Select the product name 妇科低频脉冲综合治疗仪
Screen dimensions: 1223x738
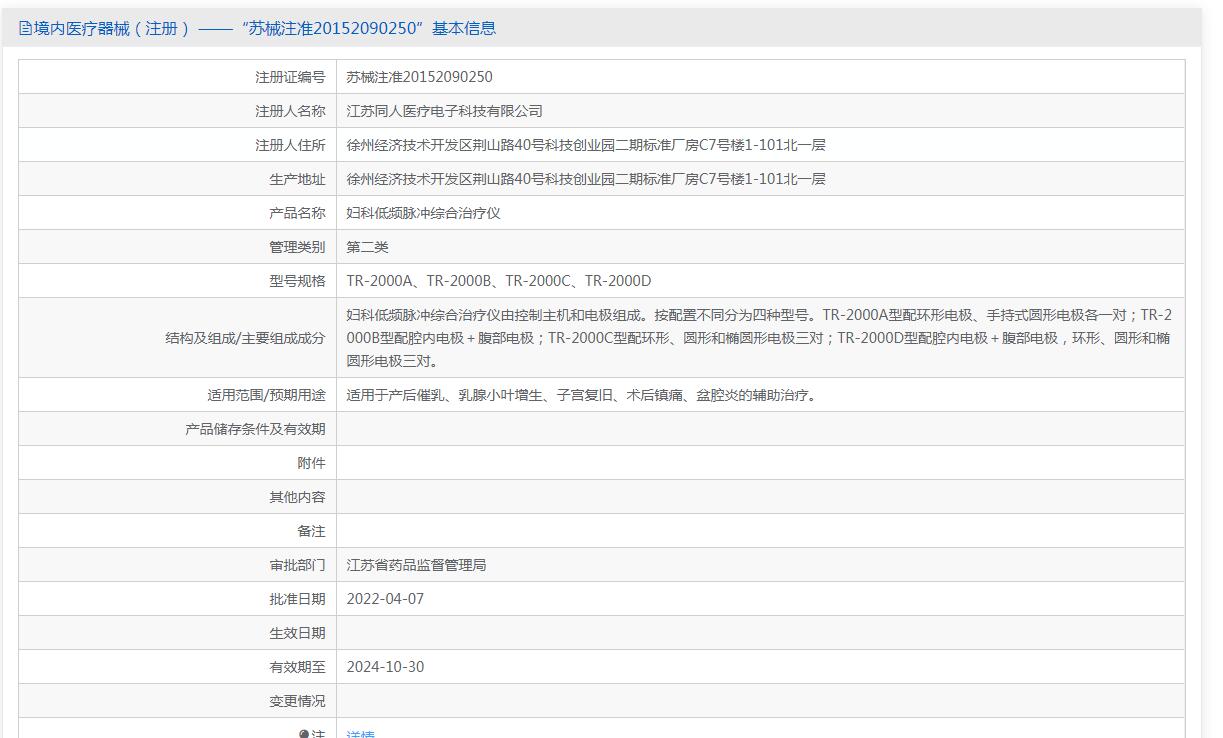[x=424, y=213]
